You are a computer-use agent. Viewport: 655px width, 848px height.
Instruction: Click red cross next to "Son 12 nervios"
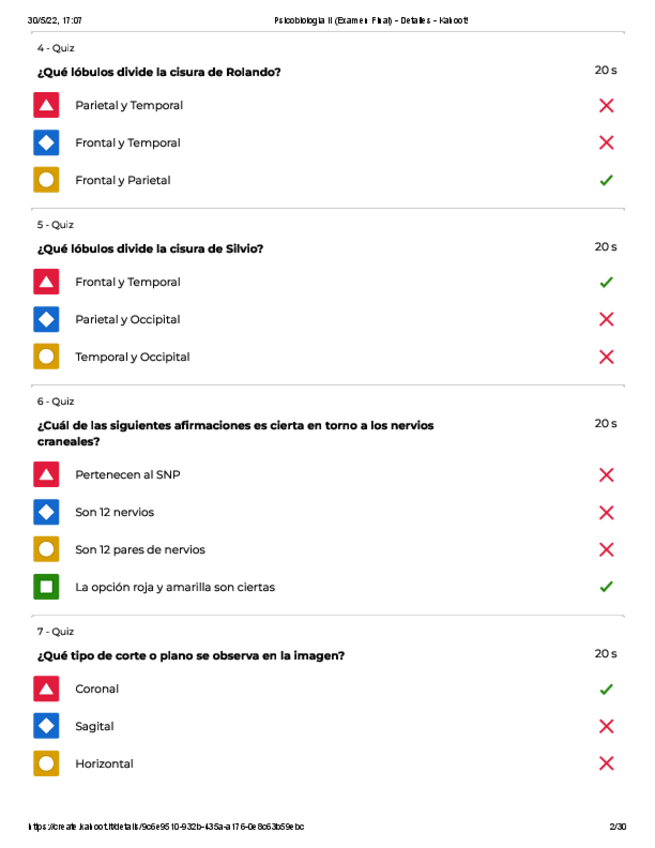click(605, 513)
